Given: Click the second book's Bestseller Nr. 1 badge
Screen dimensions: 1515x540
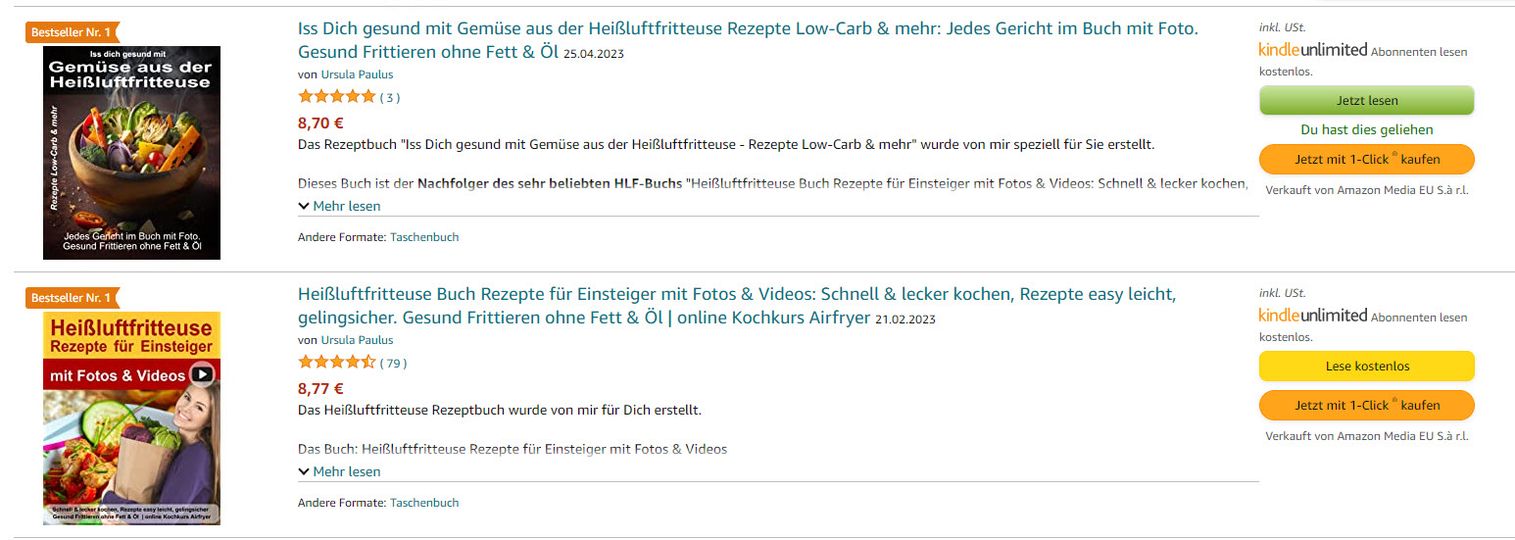Looking at the screenshot, I should tap(71, 298).
